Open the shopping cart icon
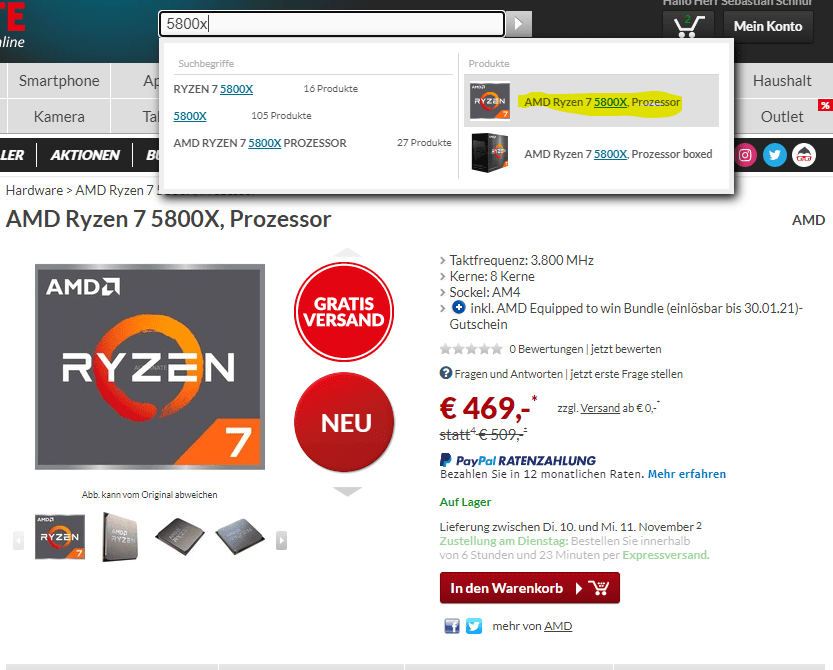This screenshot has height=670, width=833. [688, 26]
